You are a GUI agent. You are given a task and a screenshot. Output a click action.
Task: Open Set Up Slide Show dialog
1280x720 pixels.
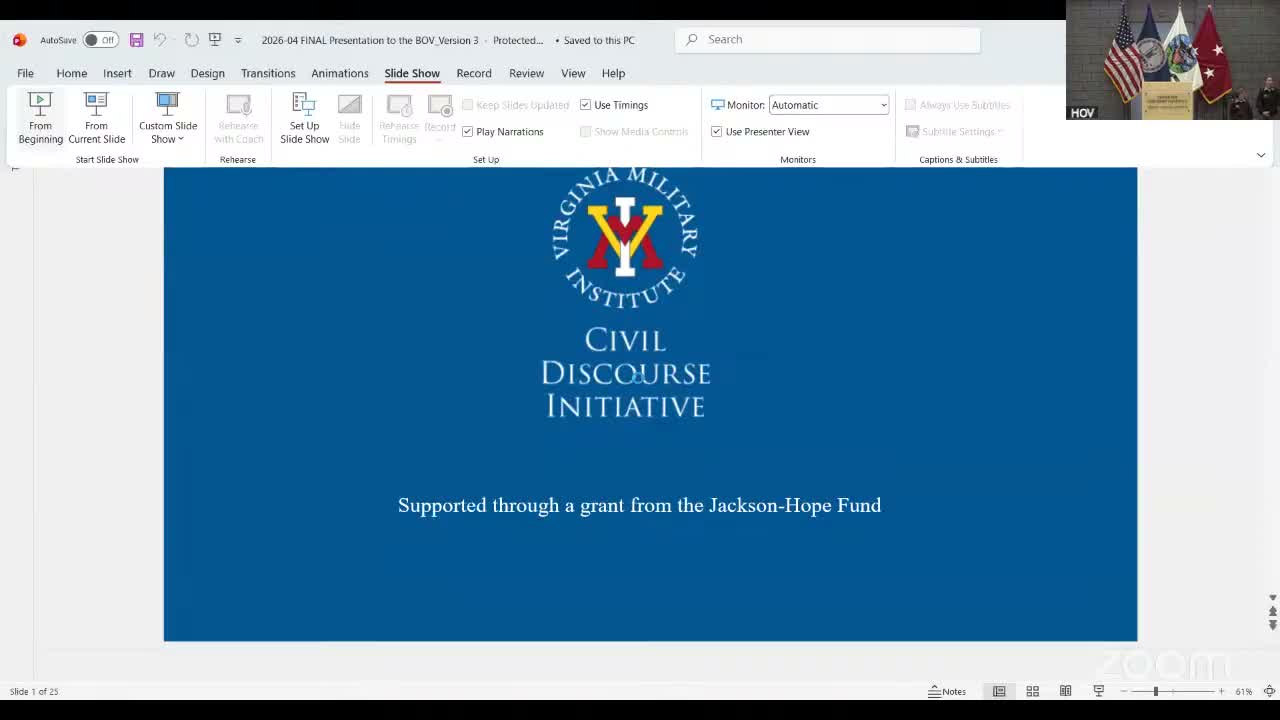(304, 118)
